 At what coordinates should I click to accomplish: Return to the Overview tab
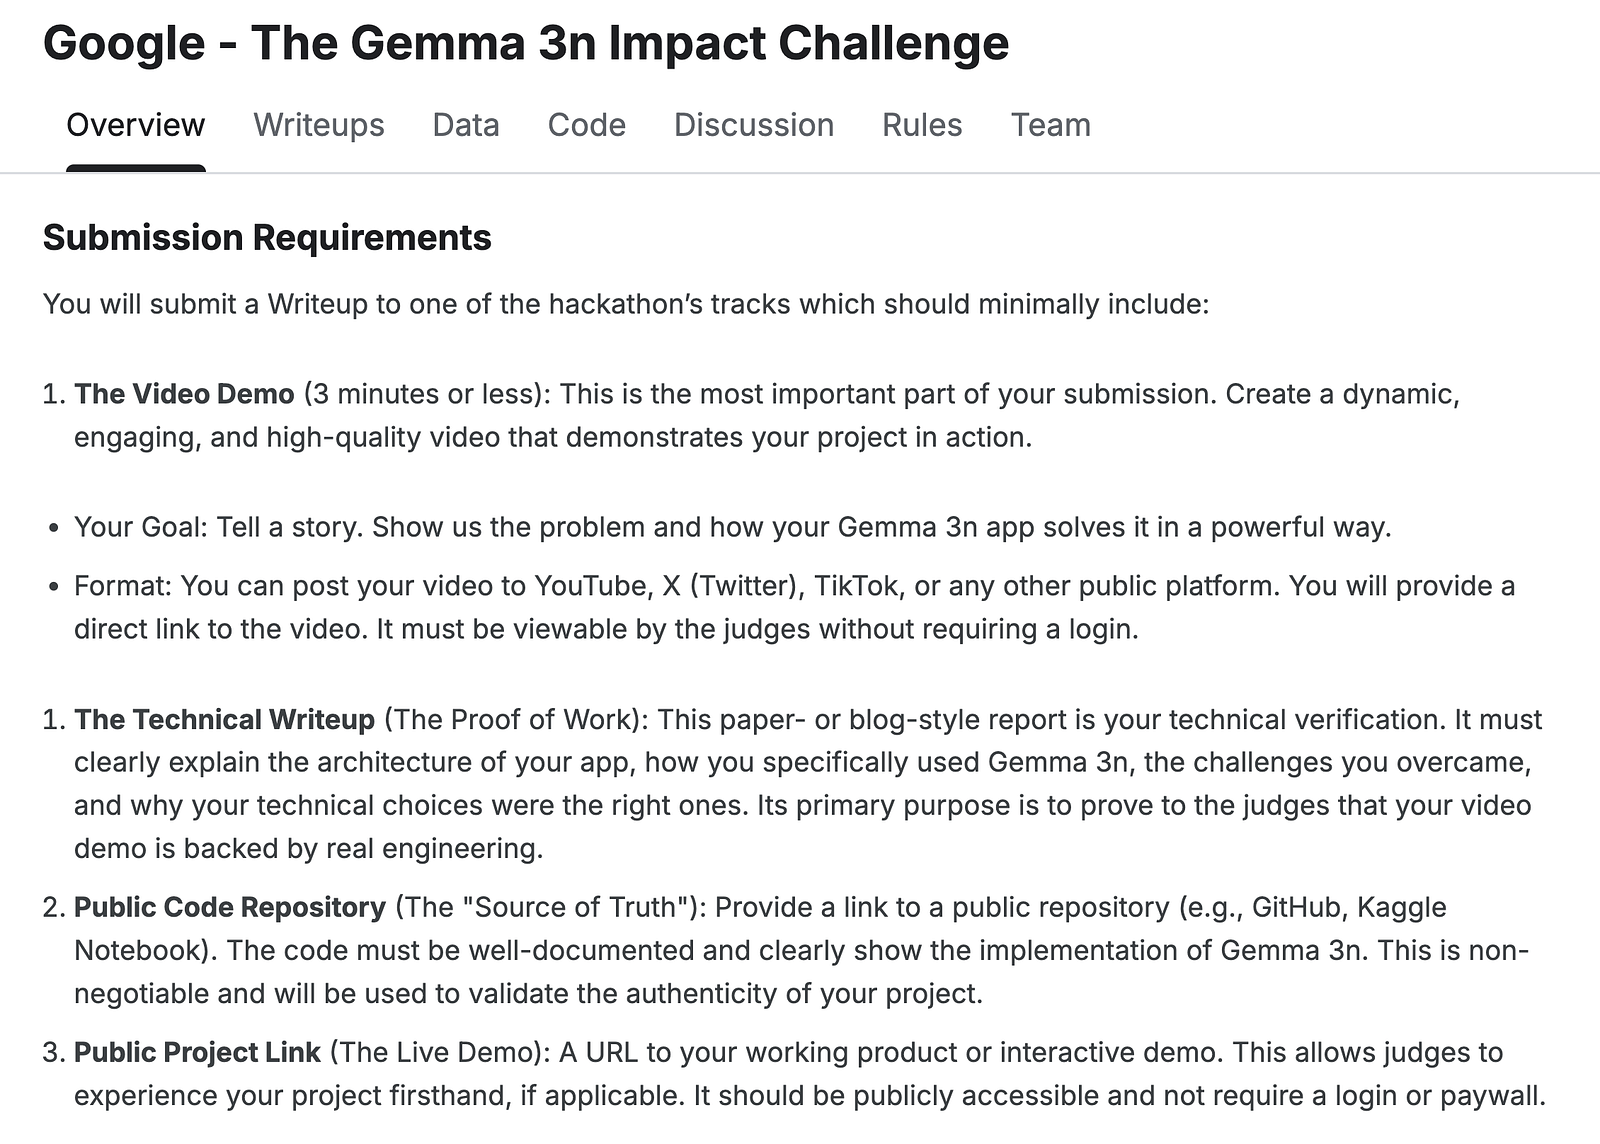coord(134,124)
